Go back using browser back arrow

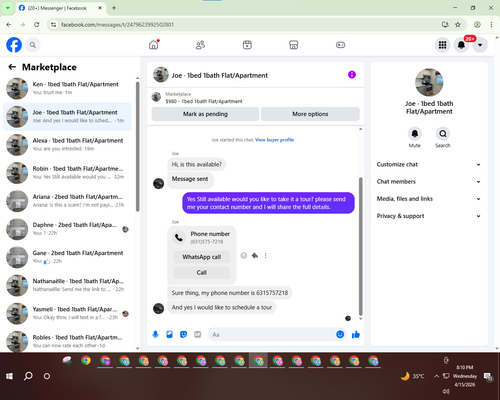(x=9, y=24)
